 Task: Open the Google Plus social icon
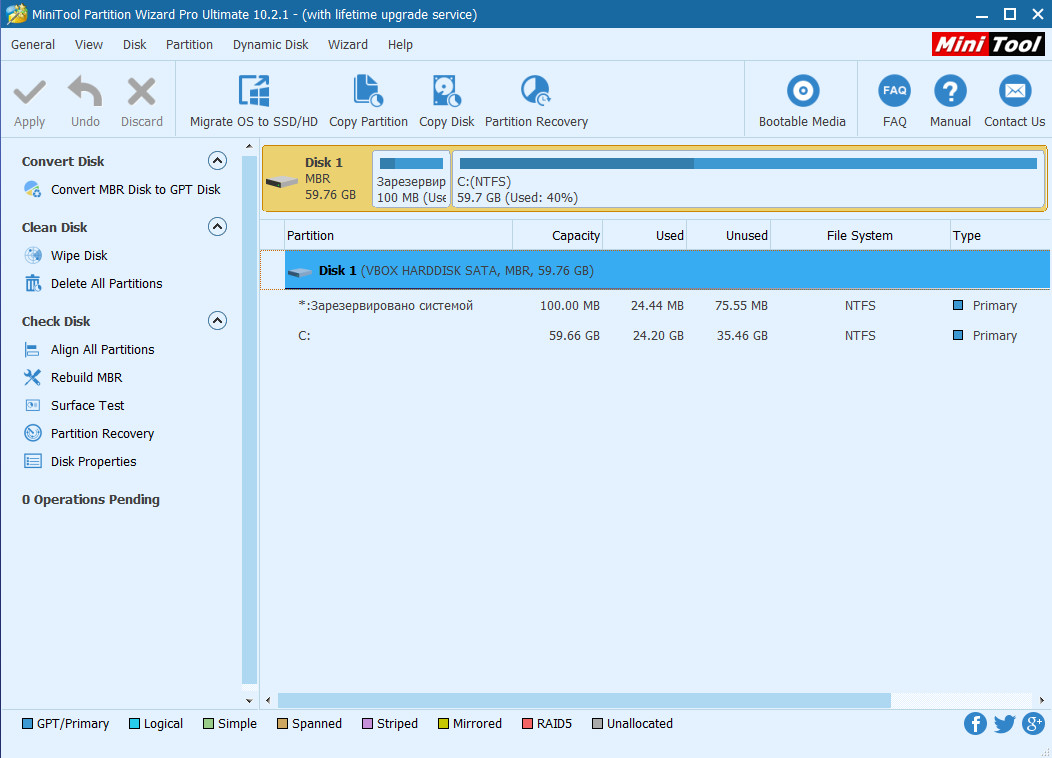point(1033,724)
